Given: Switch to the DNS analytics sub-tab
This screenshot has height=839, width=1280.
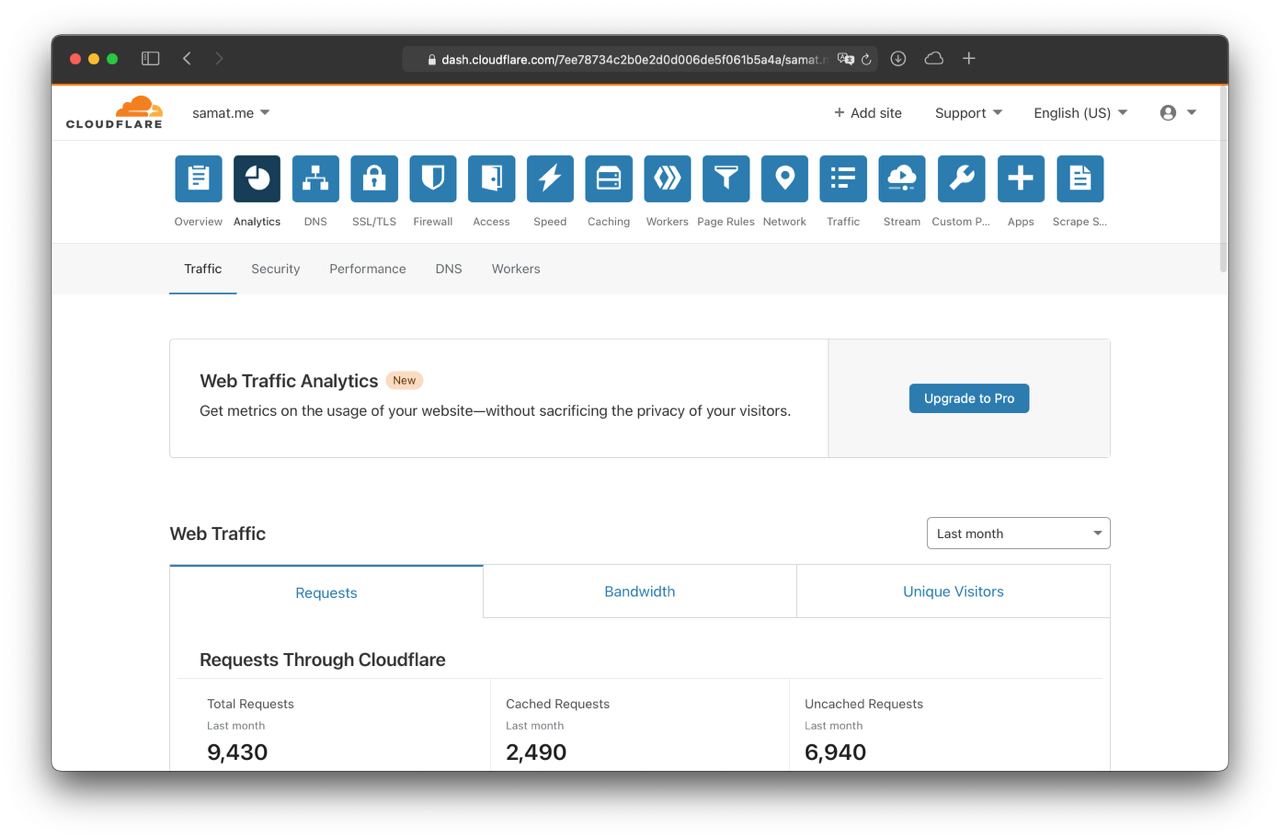Looking at the screenshot, I should (x=449, y=269).
